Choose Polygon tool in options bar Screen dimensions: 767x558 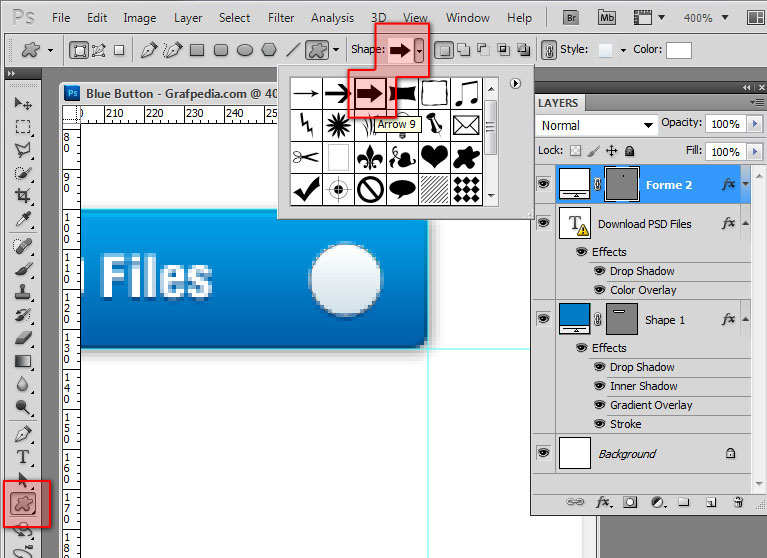[269, 50]
